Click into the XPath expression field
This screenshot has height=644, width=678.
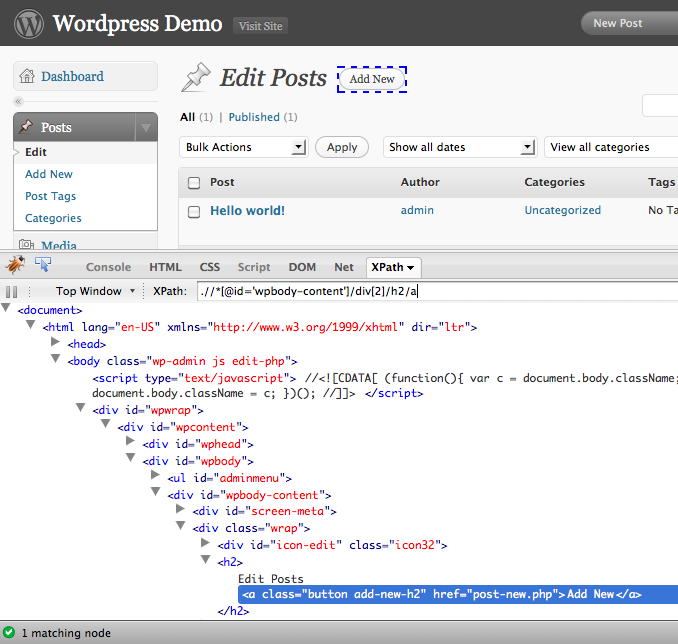438,291
